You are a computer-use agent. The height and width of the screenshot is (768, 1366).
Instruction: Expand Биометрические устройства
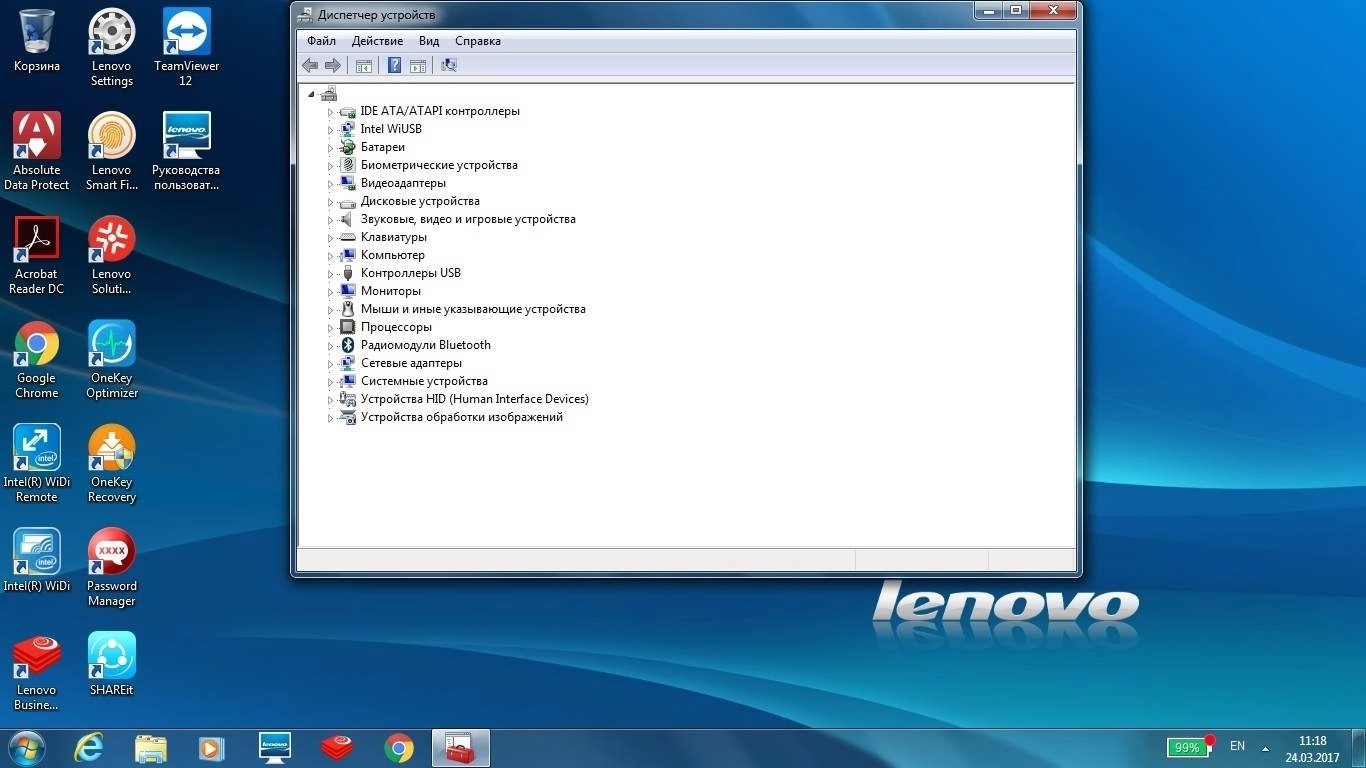click(x=330, y=166)
